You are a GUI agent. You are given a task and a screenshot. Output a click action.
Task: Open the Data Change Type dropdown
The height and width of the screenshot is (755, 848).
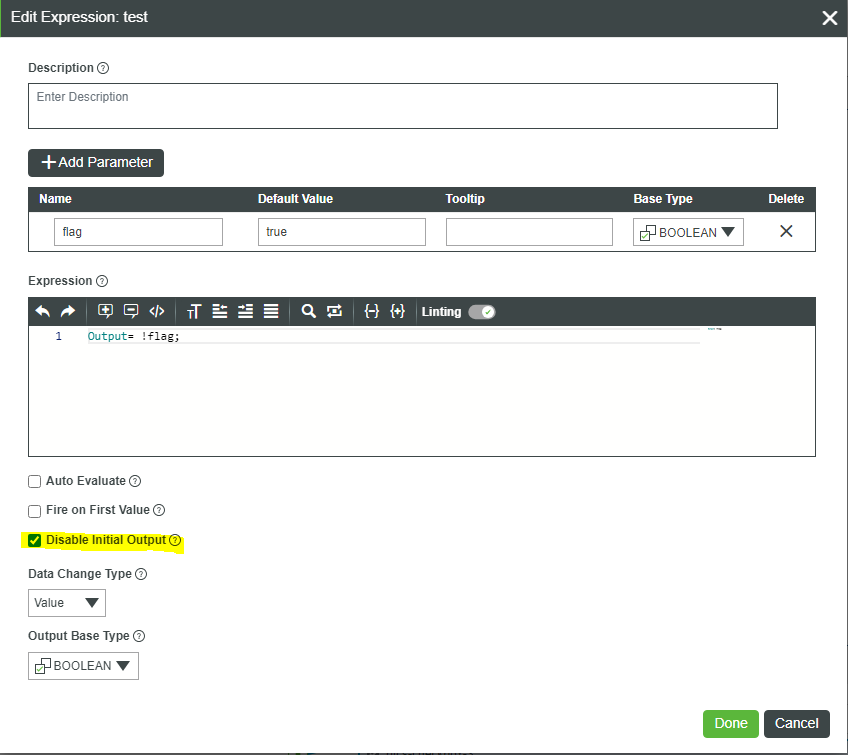point(66,602)
